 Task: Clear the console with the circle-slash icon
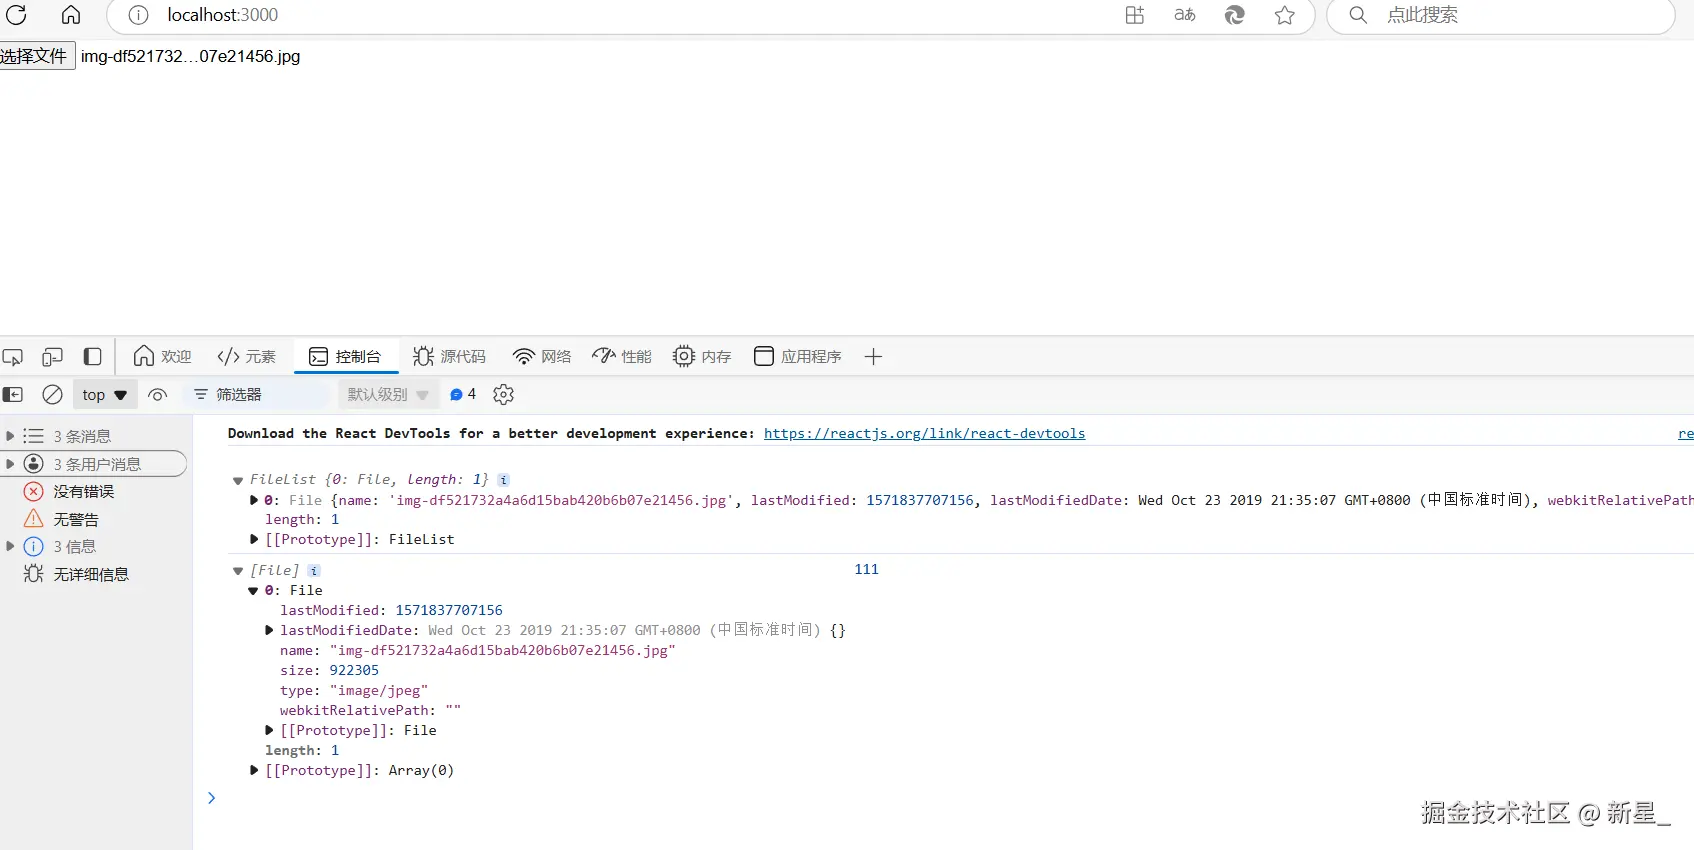click(x=53, y=395)
